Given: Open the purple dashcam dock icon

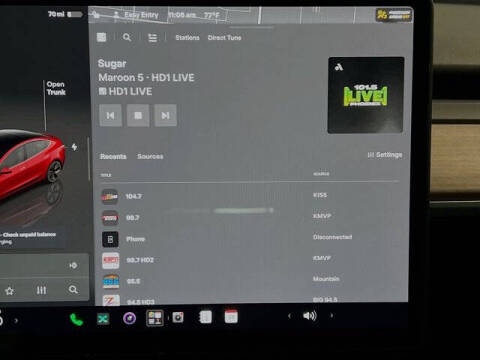Looking at the screenshot, I should 129,319.
